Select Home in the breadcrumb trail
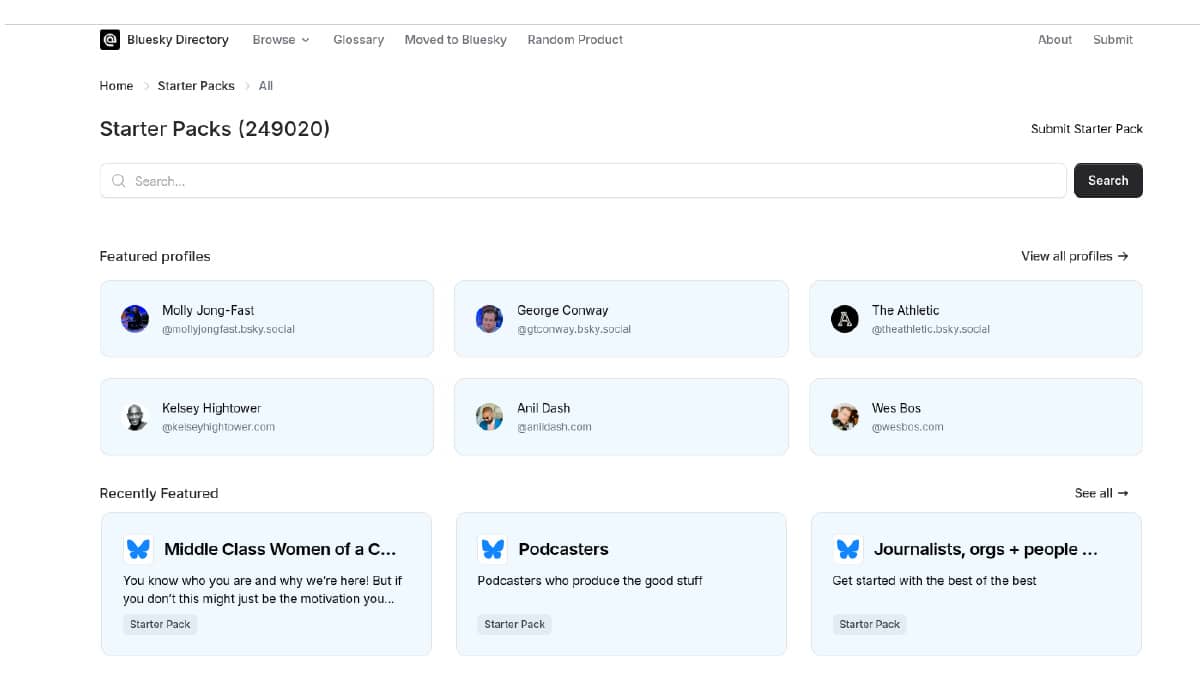The height and width of the screenshot is (674, 1200). [116, 85]
